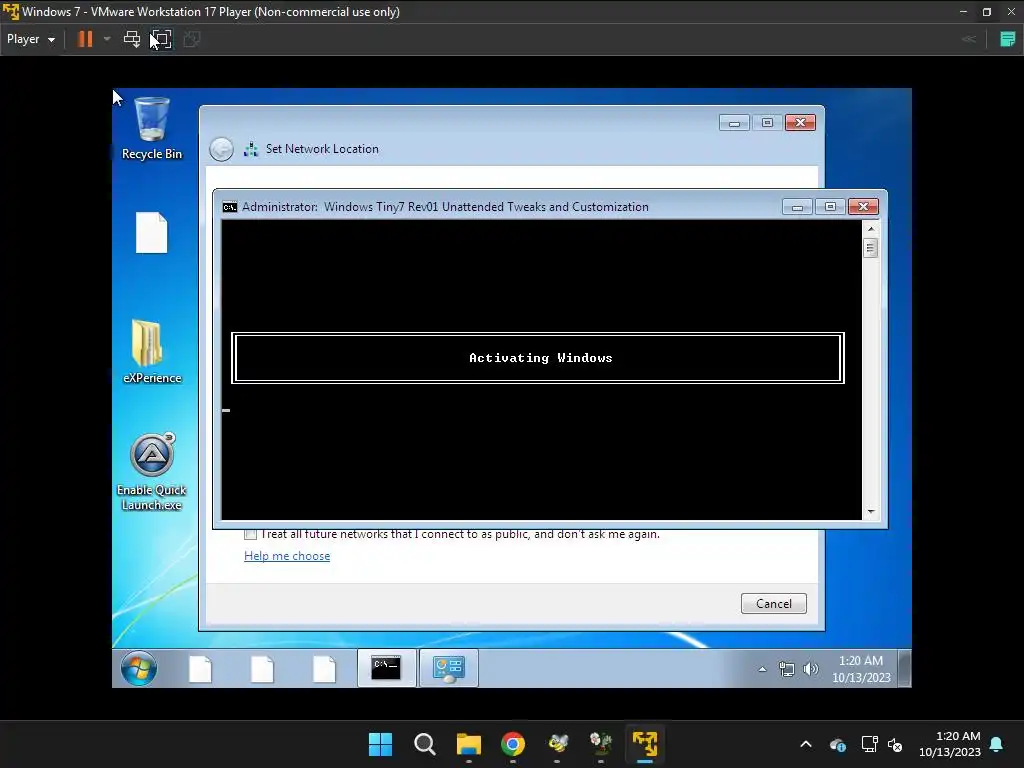Select the eXPerience folder icon
The image size is (1024, 768).
coord(152,351)
